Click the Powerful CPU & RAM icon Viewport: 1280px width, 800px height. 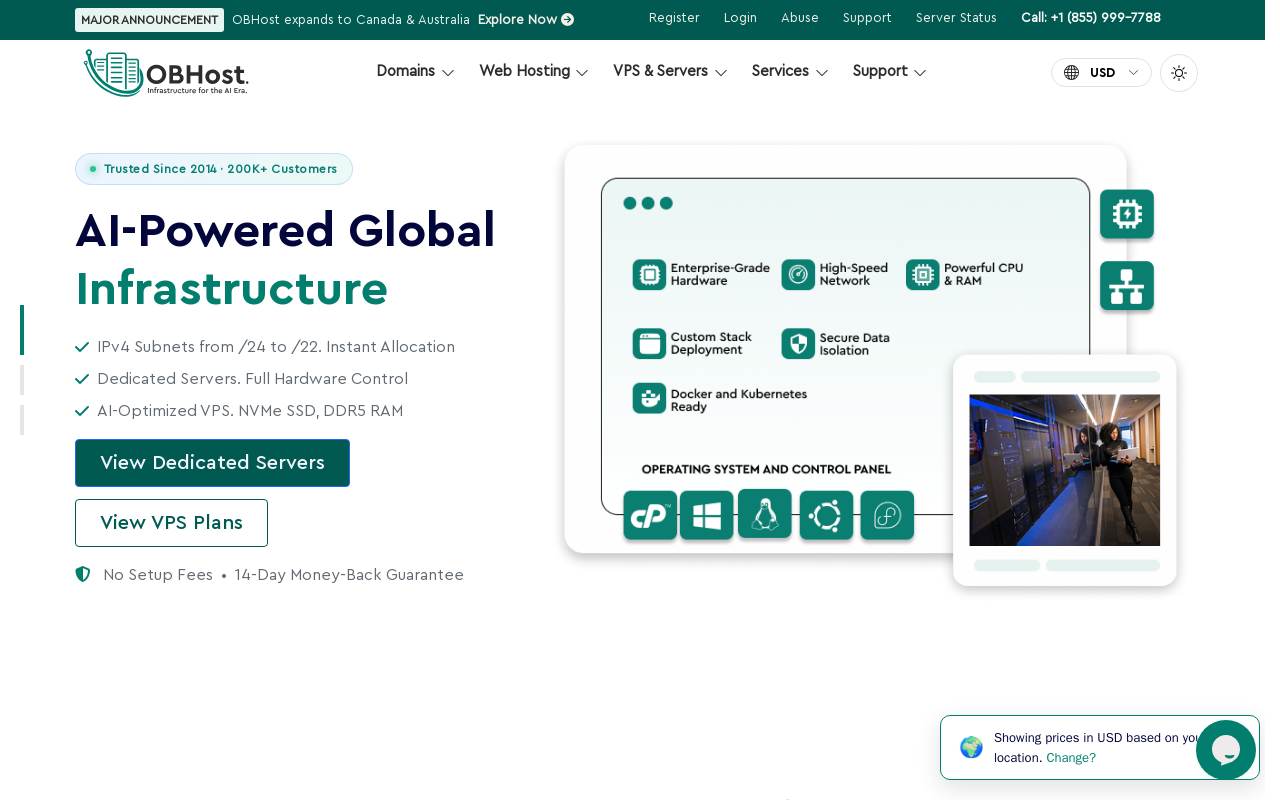click(922, 275)
